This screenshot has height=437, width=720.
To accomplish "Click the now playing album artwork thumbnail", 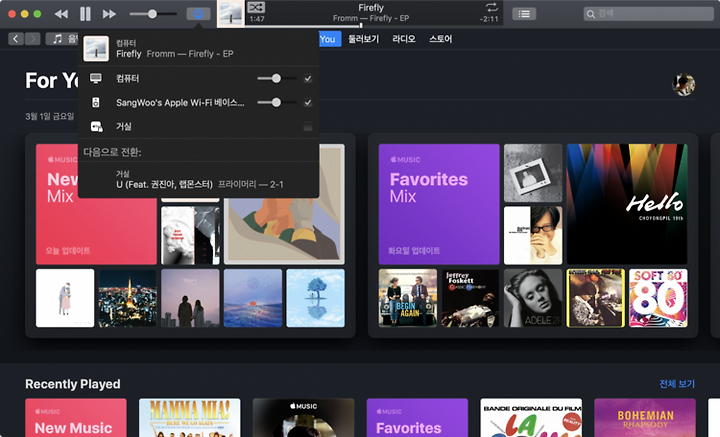I will pos(231,14).
